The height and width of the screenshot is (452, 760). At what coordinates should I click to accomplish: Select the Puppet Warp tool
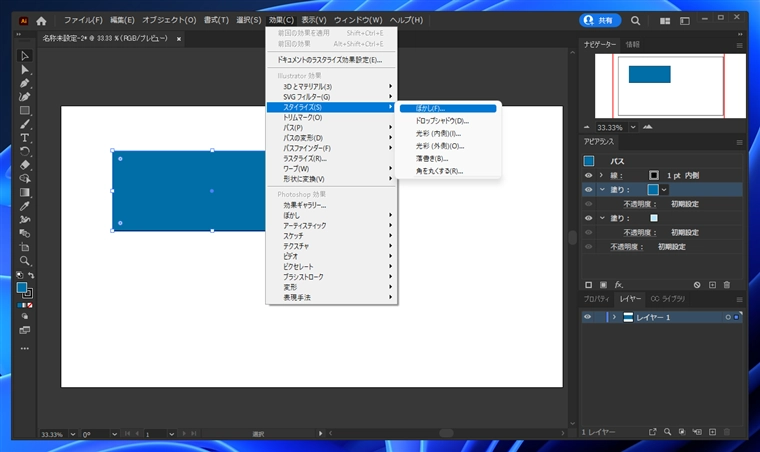click(24, 219)
